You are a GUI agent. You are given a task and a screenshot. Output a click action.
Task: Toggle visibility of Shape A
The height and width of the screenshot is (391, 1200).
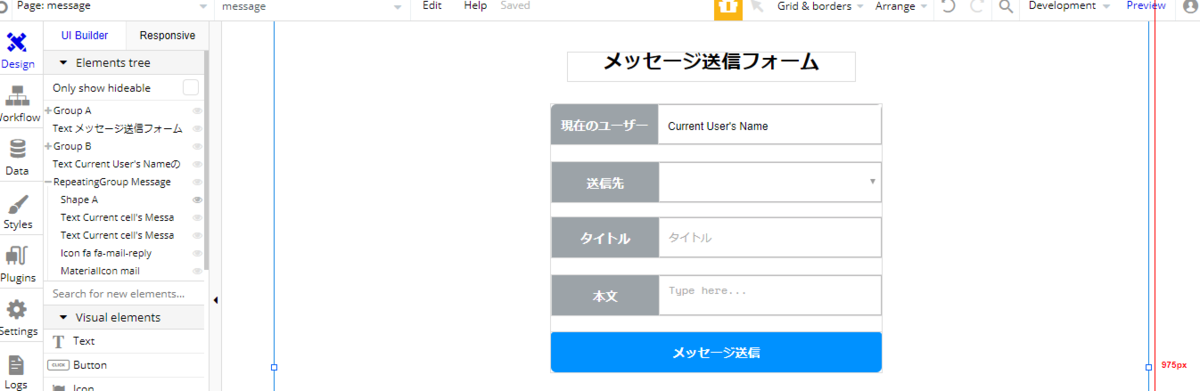point(197,200)
